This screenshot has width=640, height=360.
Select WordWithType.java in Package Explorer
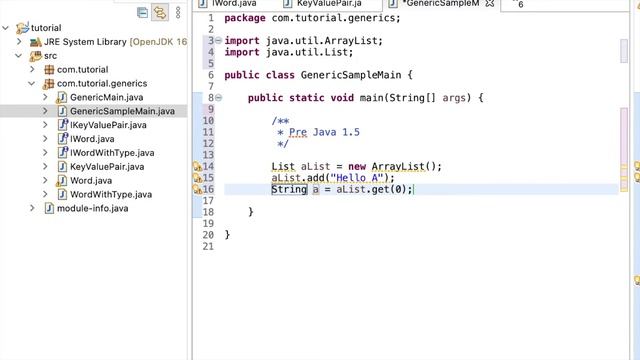tap(111, 195)
